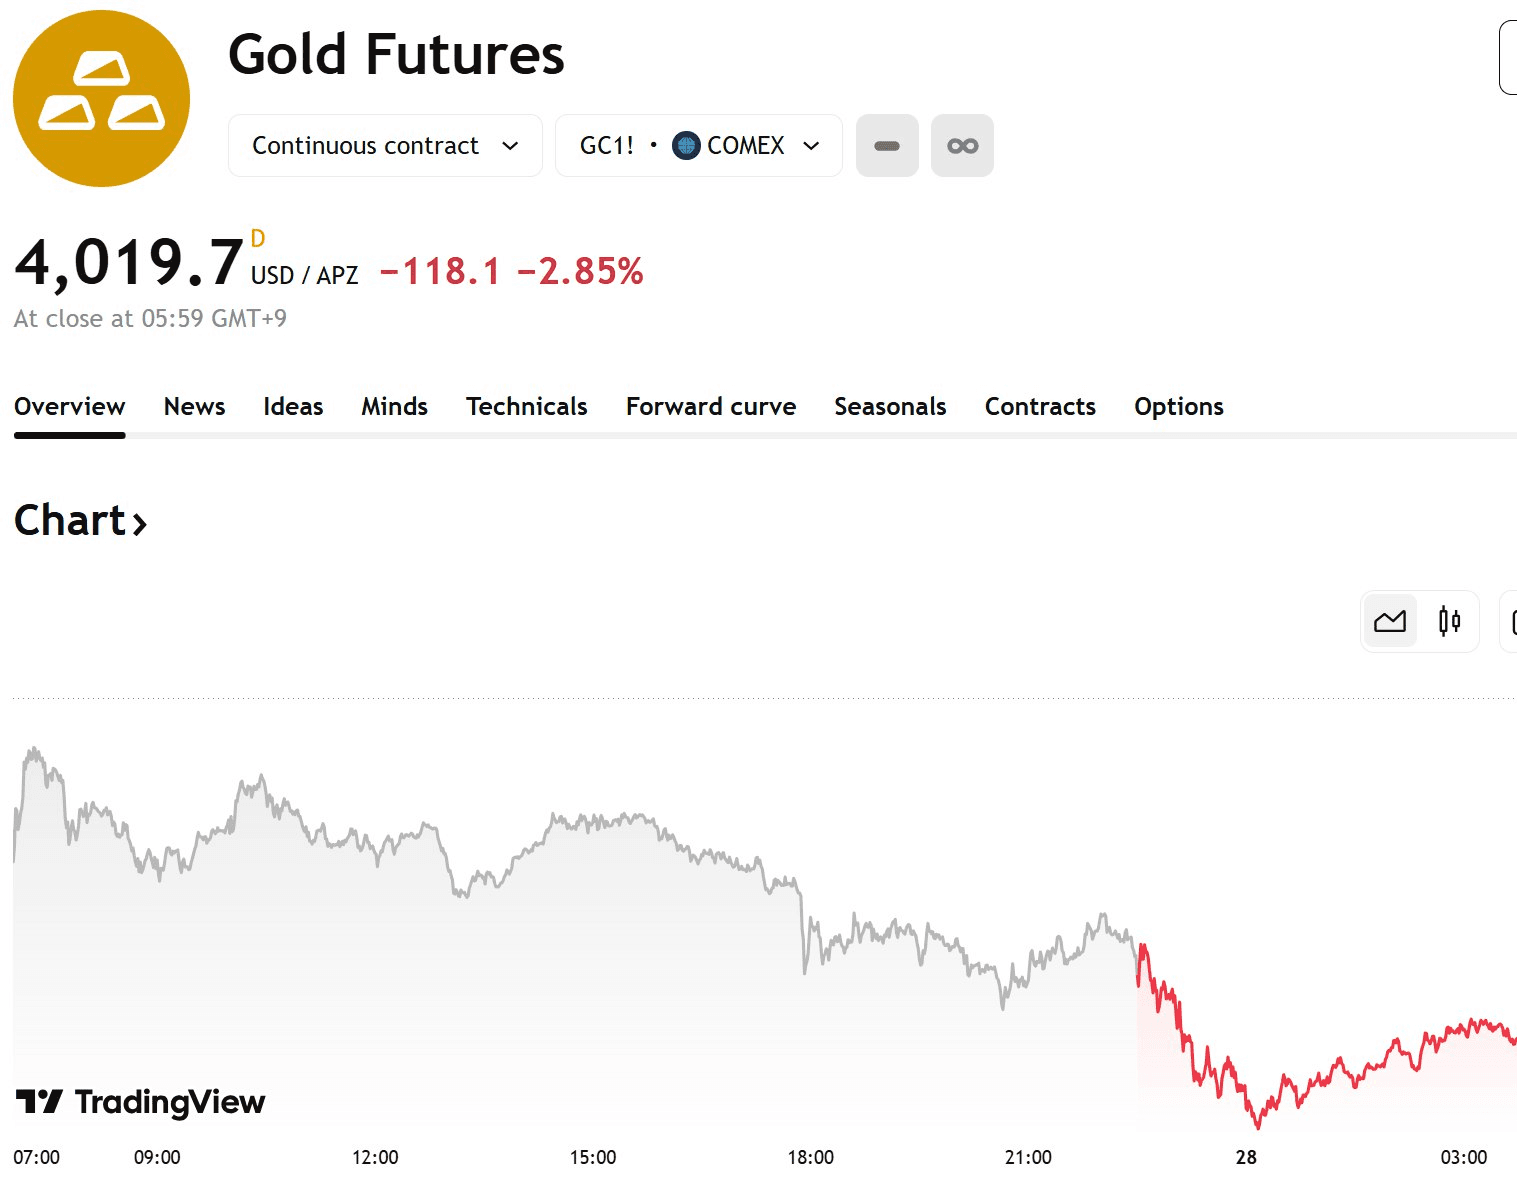Image resolution: width=1517 pixels, height=1188 pixels.
Task: Click the Minds tab
Action: click(394, 406)
